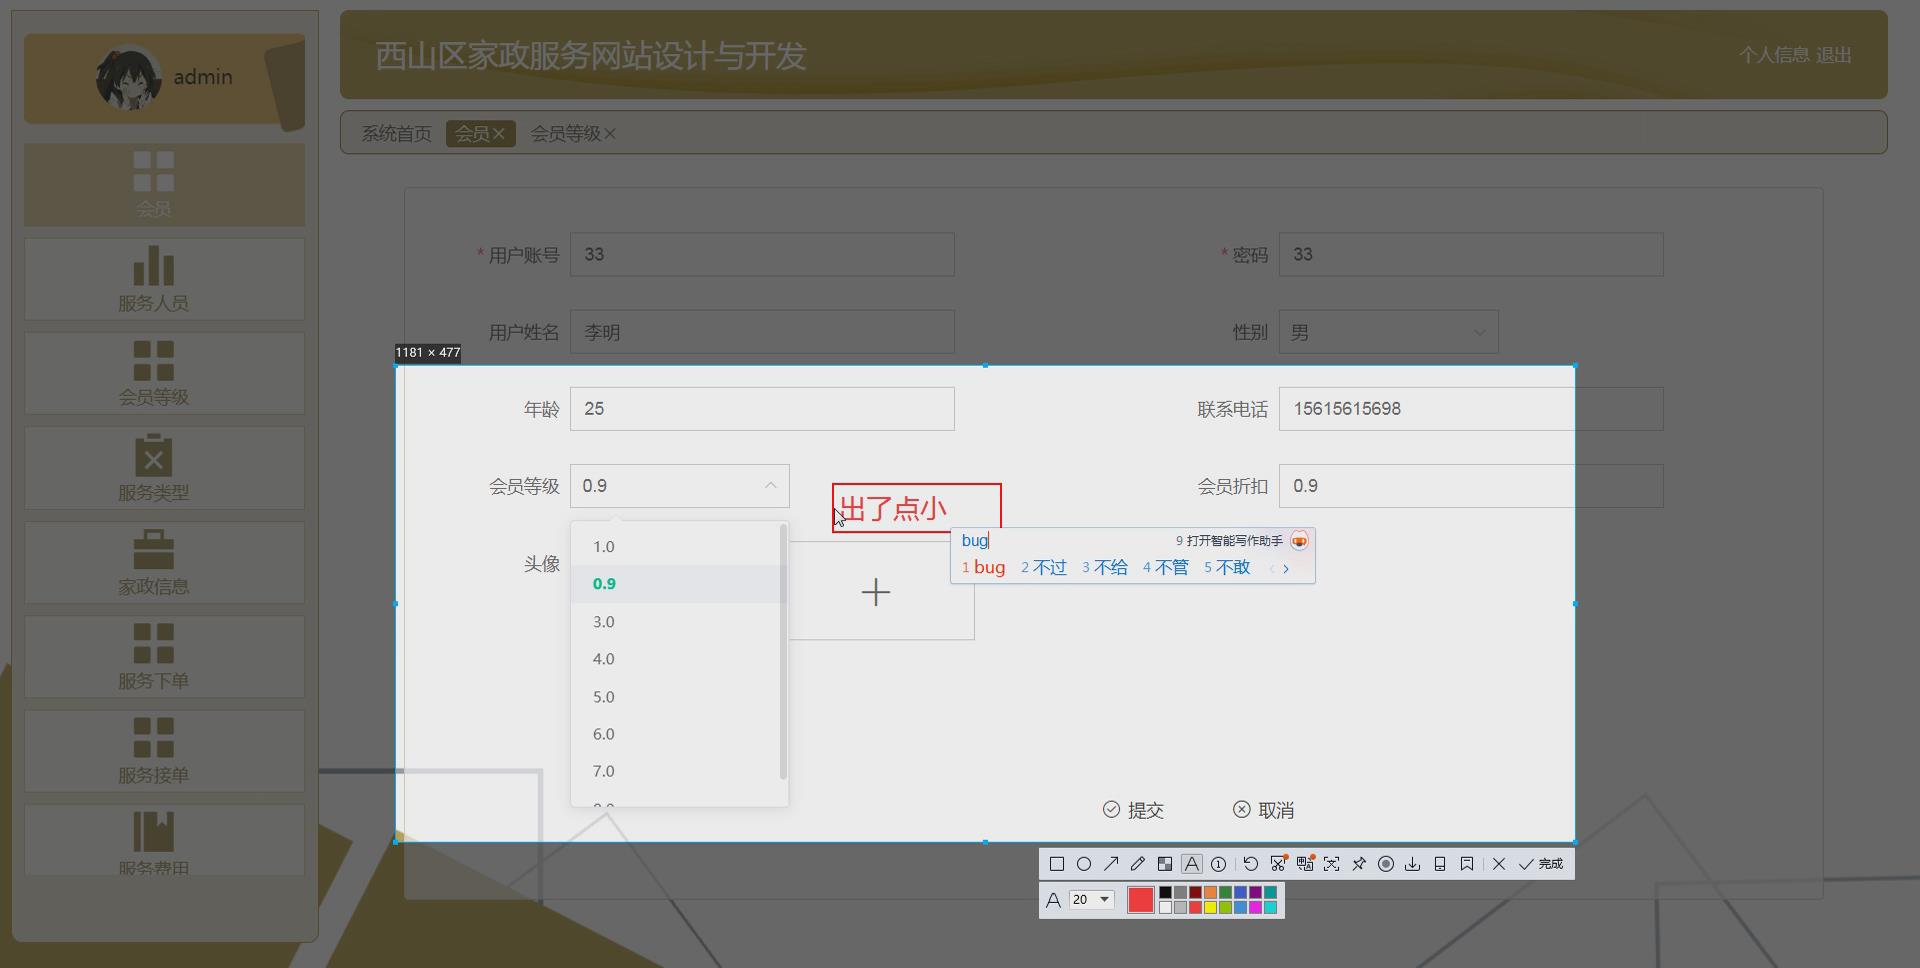
Task: Pick the arrow drawing tool
Action: coord(1112,864)
